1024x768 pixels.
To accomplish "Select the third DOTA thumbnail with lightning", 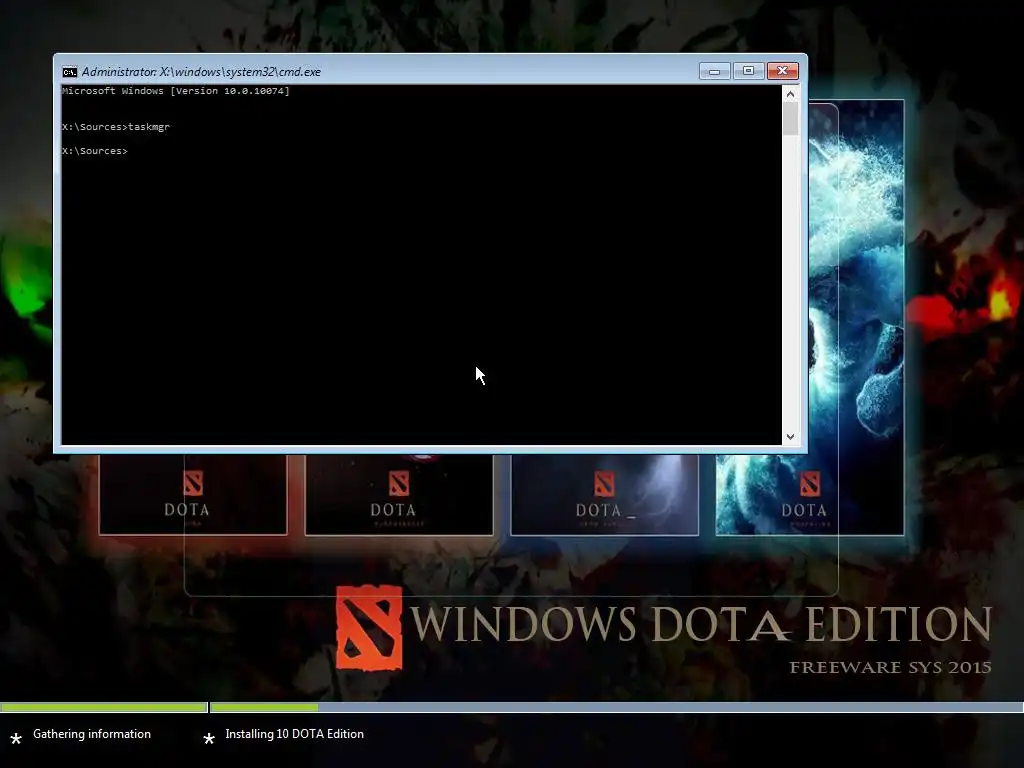I will (x=605, y=494).
